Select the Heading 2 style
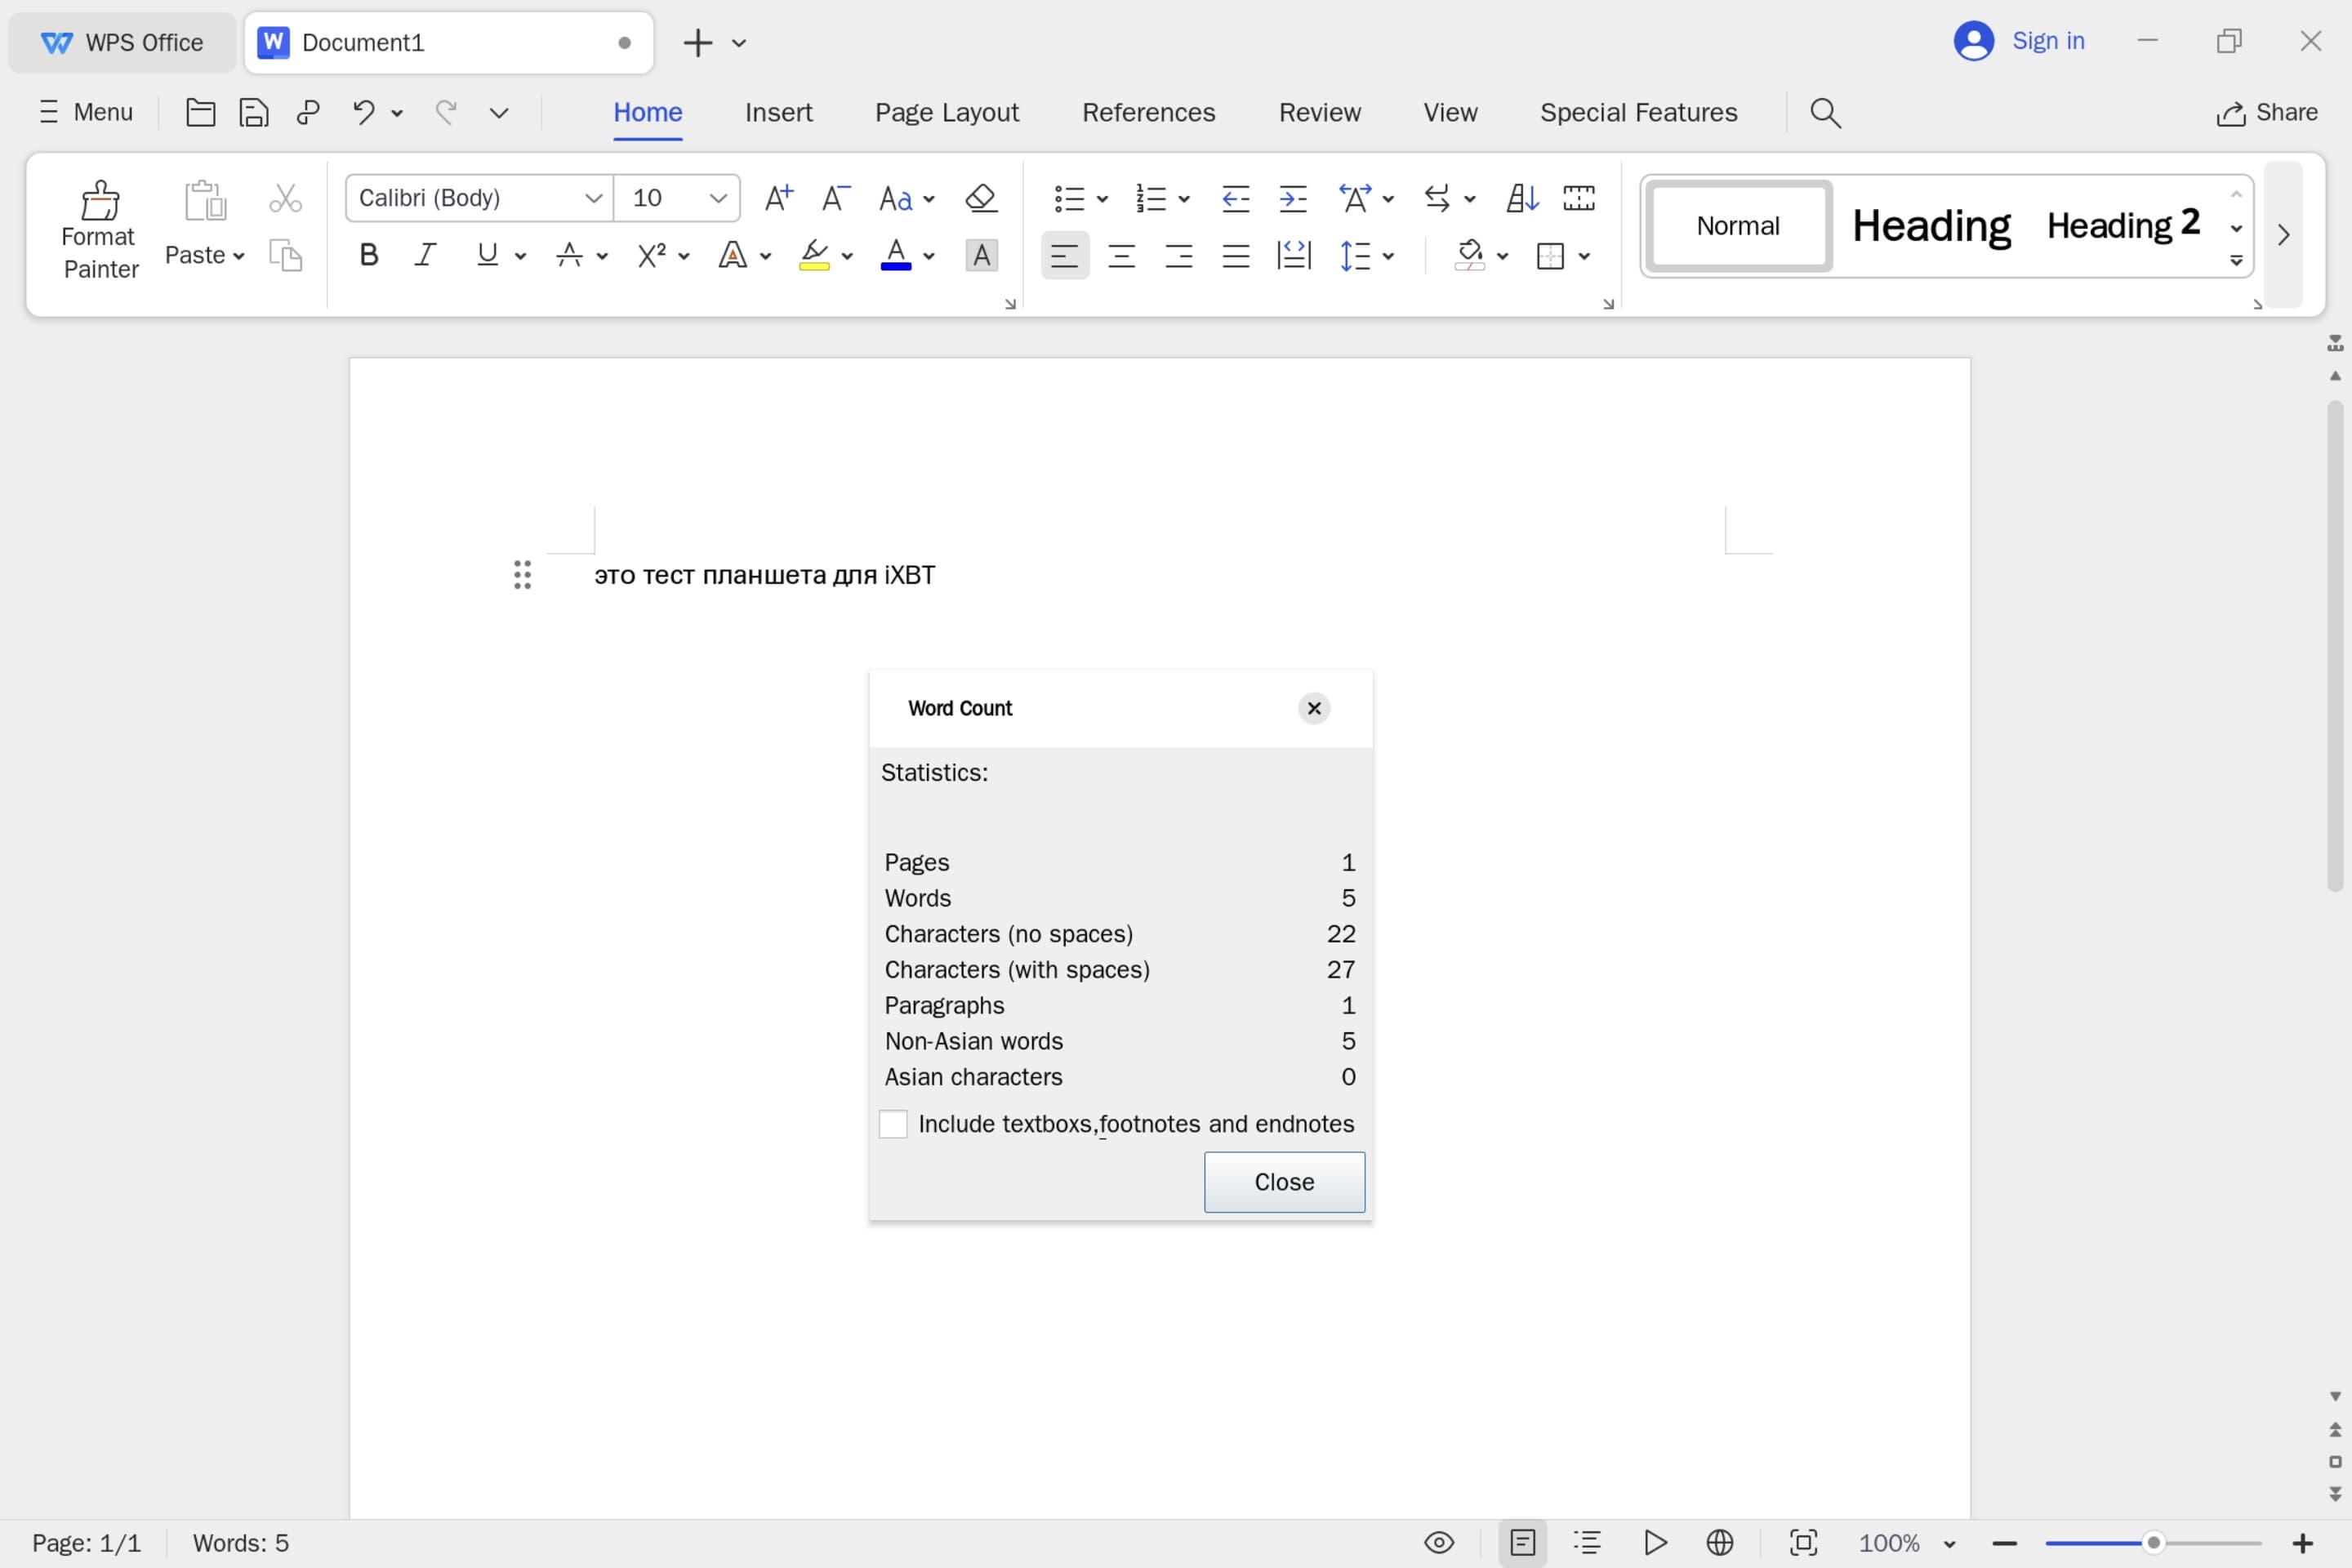 2122,226
